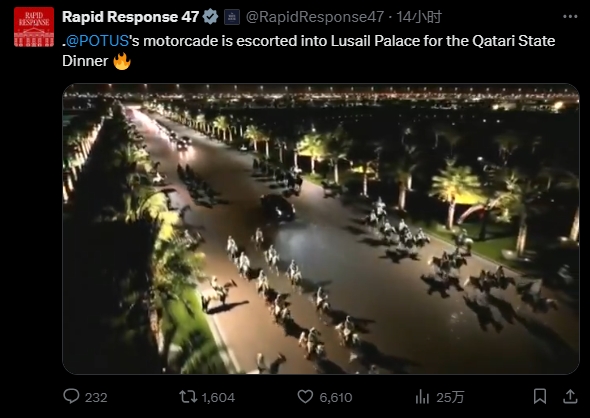Click the 1,604 reposts count
Viewport: 590px width, 418px height.
(x=218, y=397)
